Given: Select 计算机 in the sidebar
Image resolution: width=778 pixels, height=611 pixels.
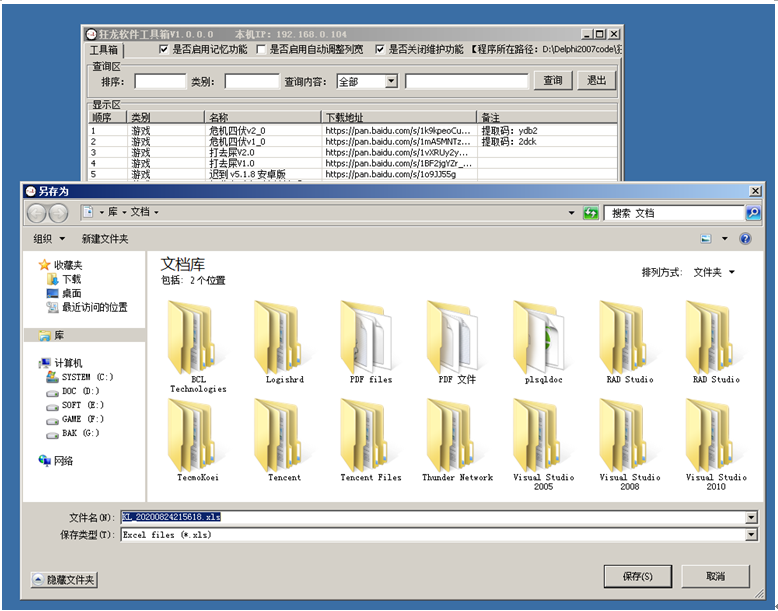Looking at the screenshot, I should (x=61, y=363).
